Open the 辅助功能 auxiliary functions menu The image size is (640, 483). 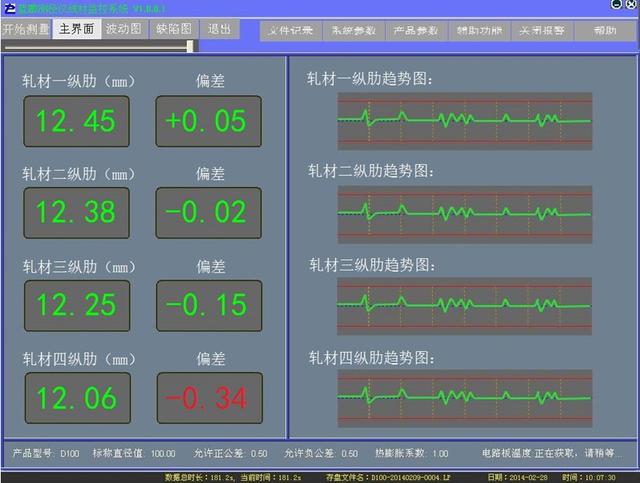pyautogui.click(x=479, y=31)
